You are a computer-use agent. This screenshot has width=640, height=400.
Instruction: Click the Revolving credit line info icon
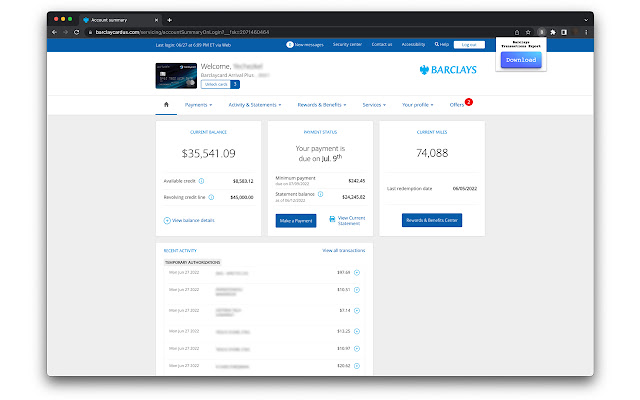(211, 197)
